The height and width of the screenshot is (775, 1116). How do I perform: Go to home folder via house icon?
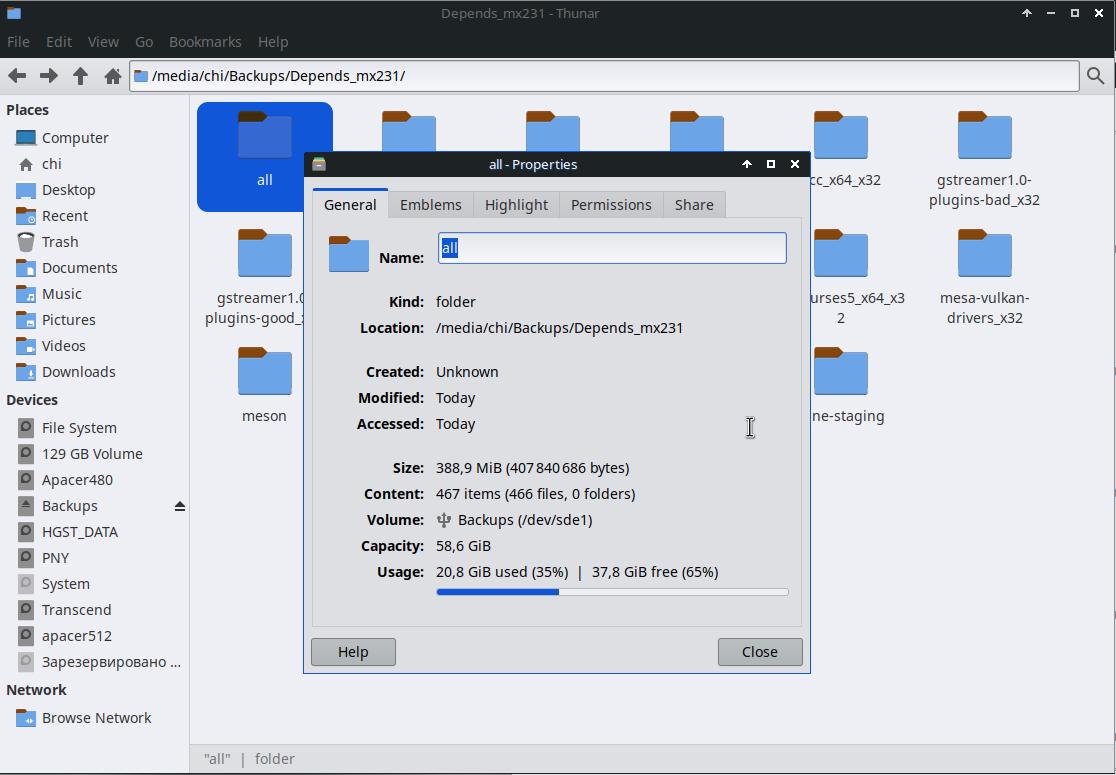click(x=112, y=75)
